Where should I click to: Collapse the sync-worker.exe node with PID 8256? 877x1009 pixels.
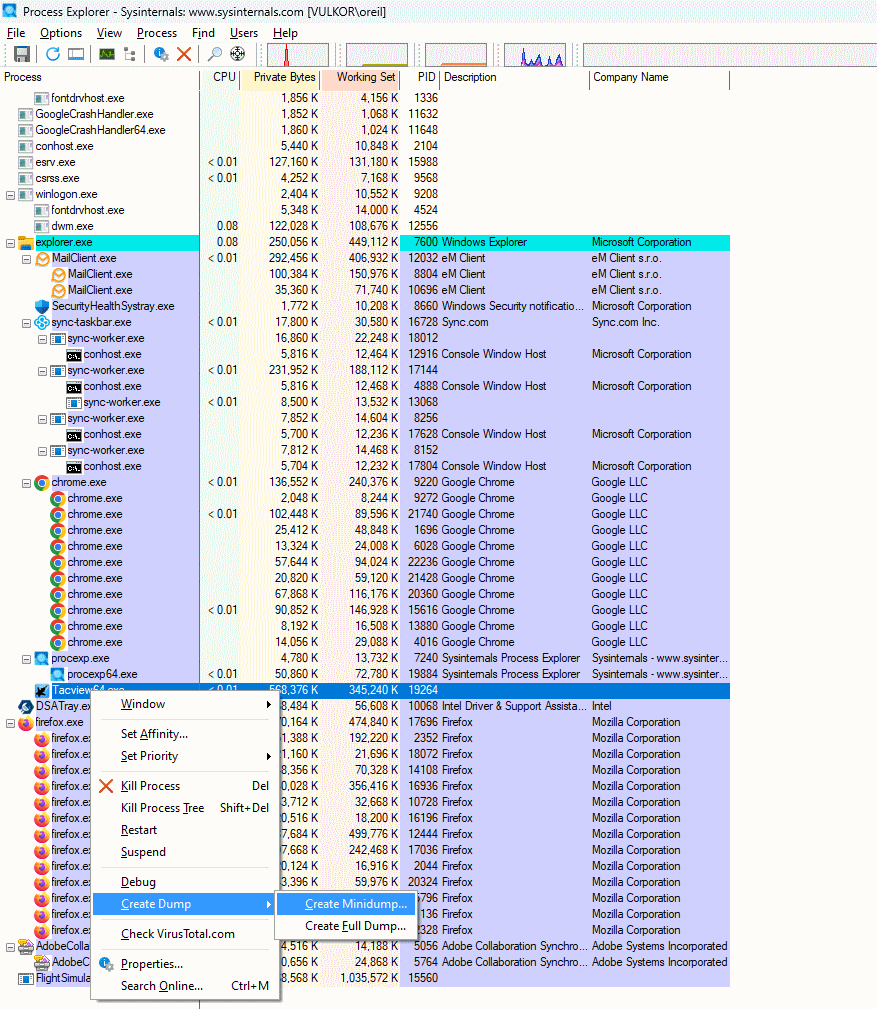pos(42,419)
